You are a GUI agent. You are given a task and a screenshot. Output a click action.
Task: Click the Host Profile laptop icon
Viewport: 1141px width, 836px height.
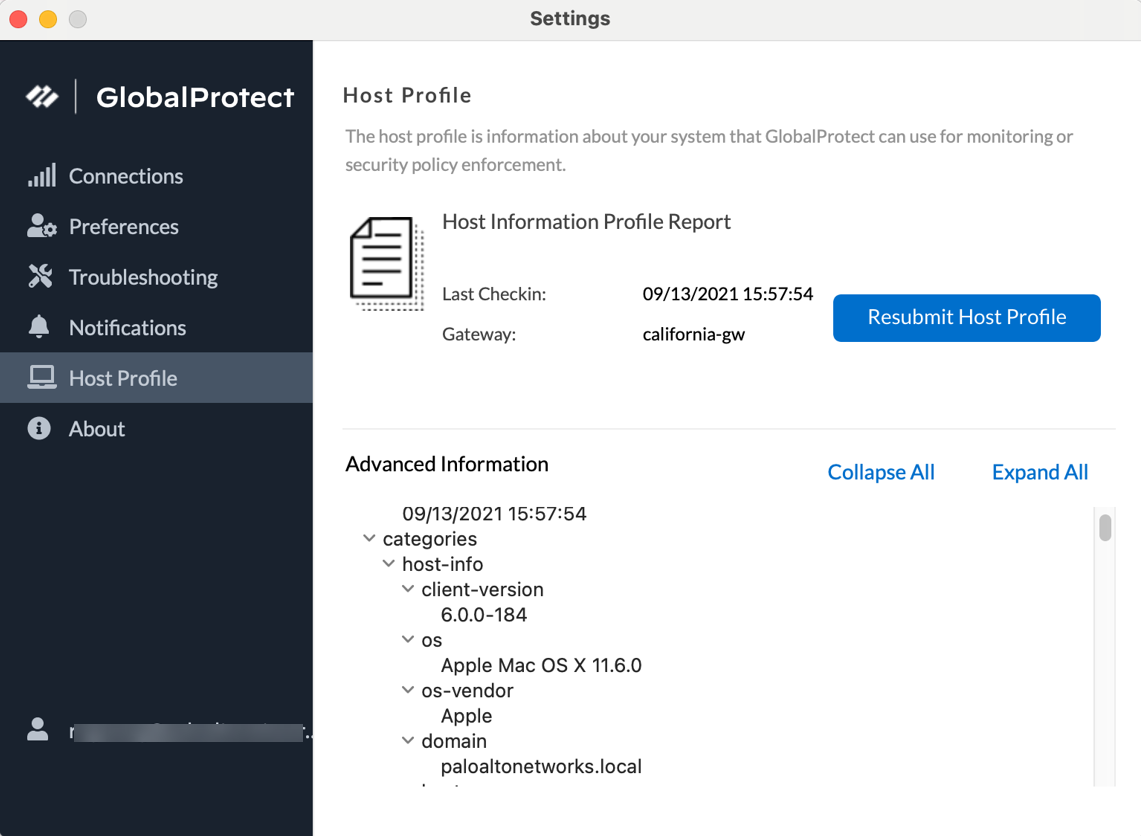[x=41, y=378]
